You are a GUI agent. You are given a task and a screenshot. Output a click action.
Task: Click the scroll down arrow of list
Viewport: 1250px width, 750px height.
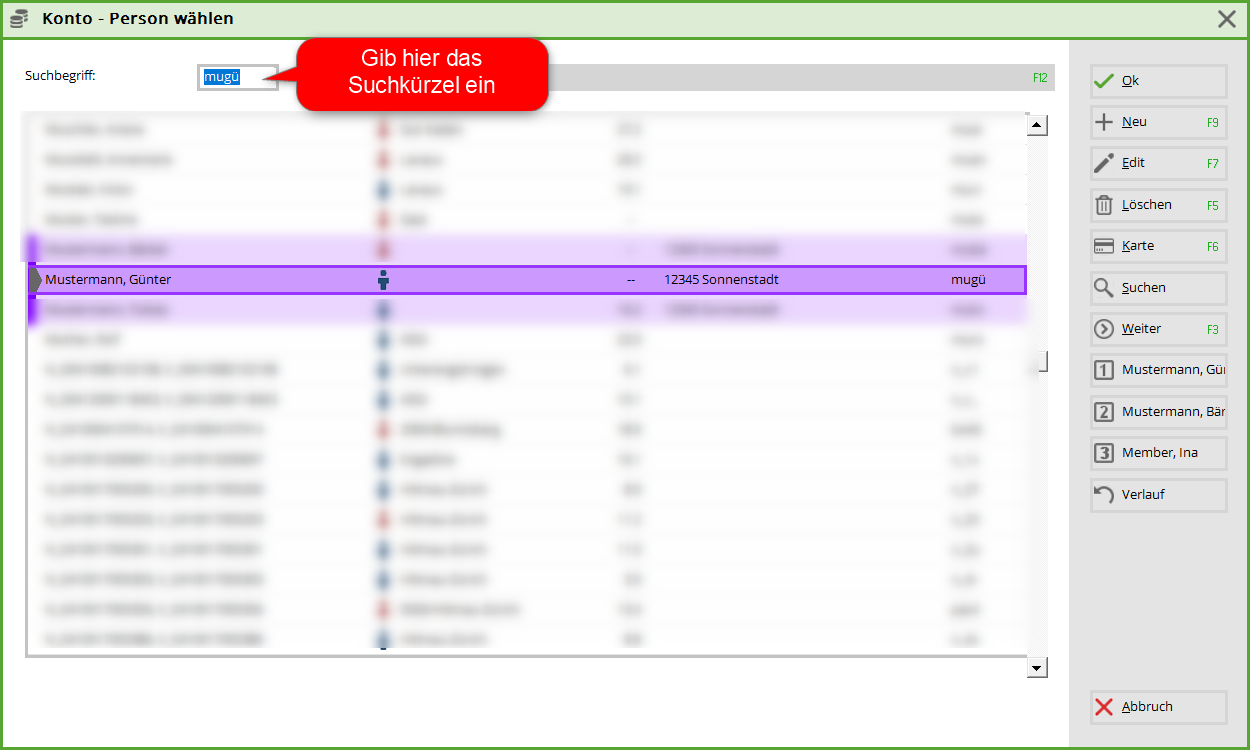tap(1037, 667)
